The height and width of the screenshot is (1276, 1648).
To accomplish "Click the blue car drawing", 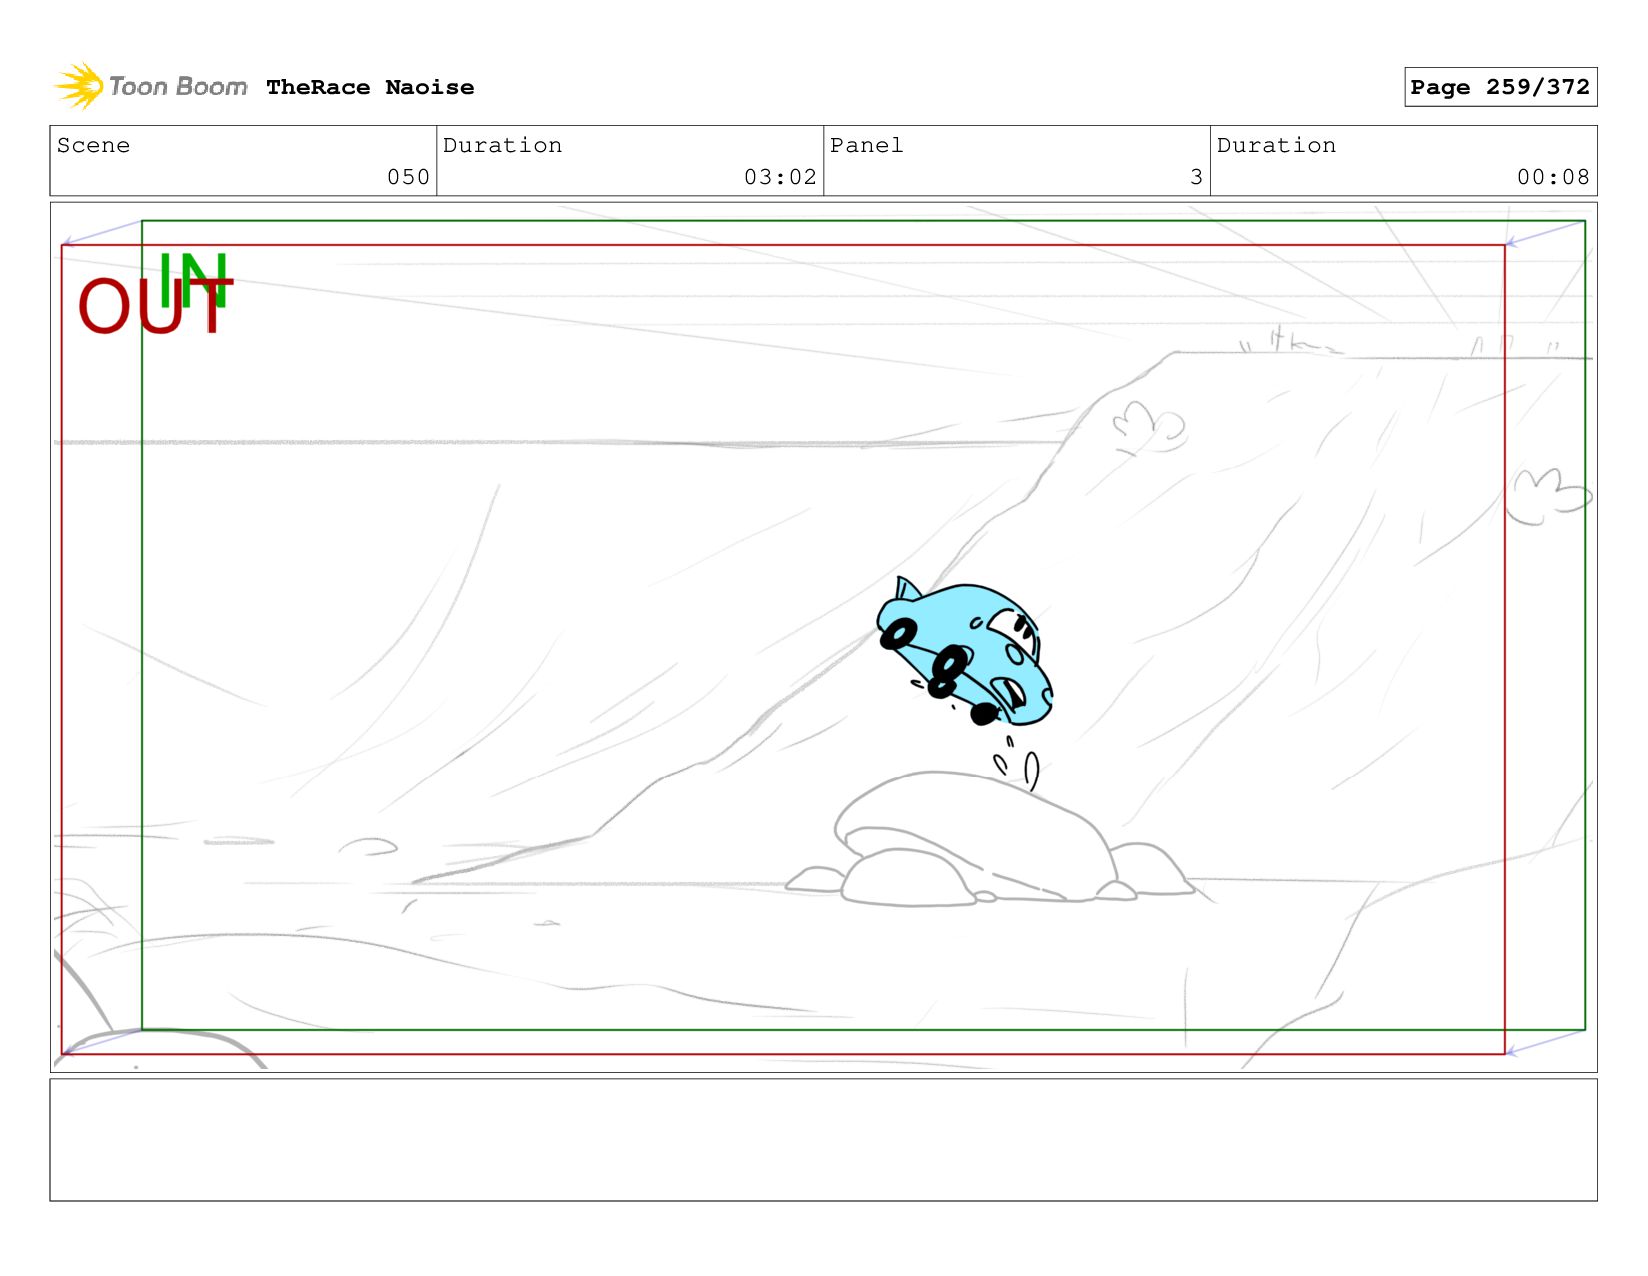I will [964, 651].
